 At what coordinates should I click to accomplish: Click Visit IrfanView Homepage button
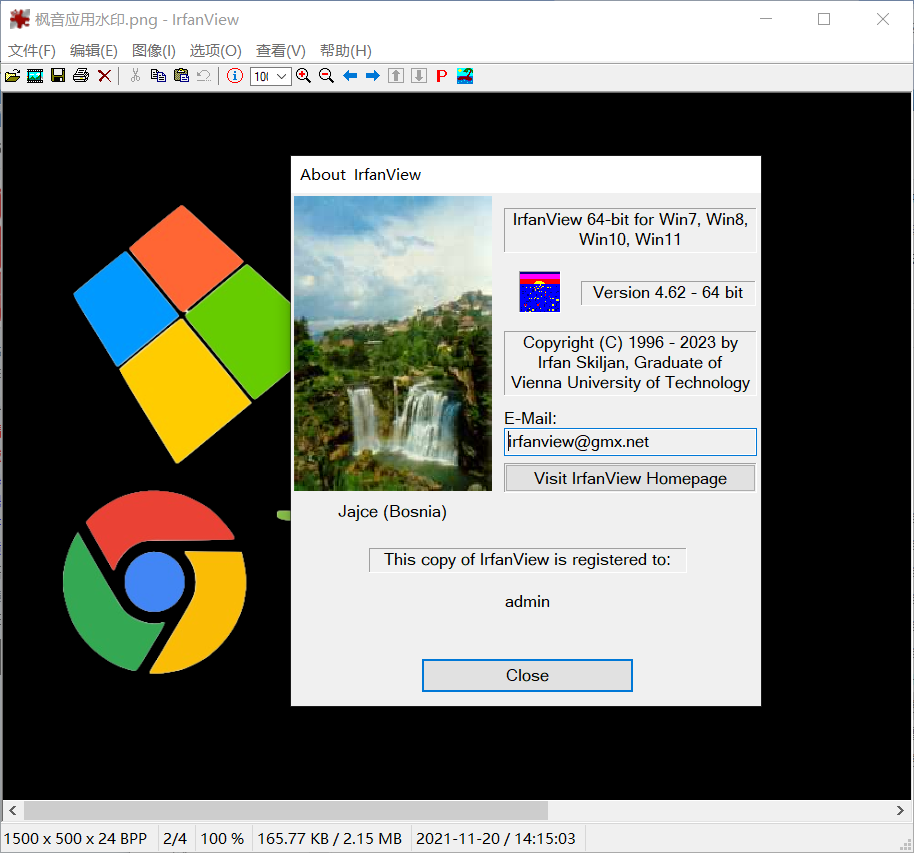point(630,478)
